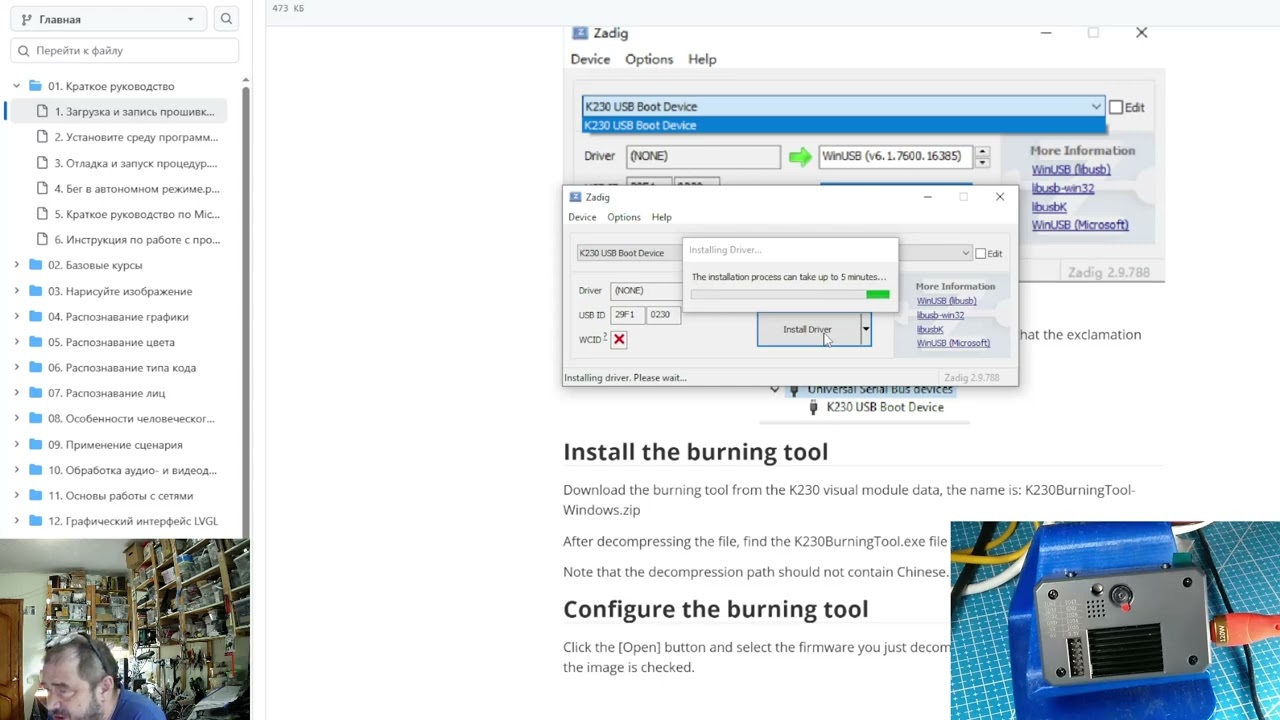Click the camera module video thumbnail

click(1115, 620)
